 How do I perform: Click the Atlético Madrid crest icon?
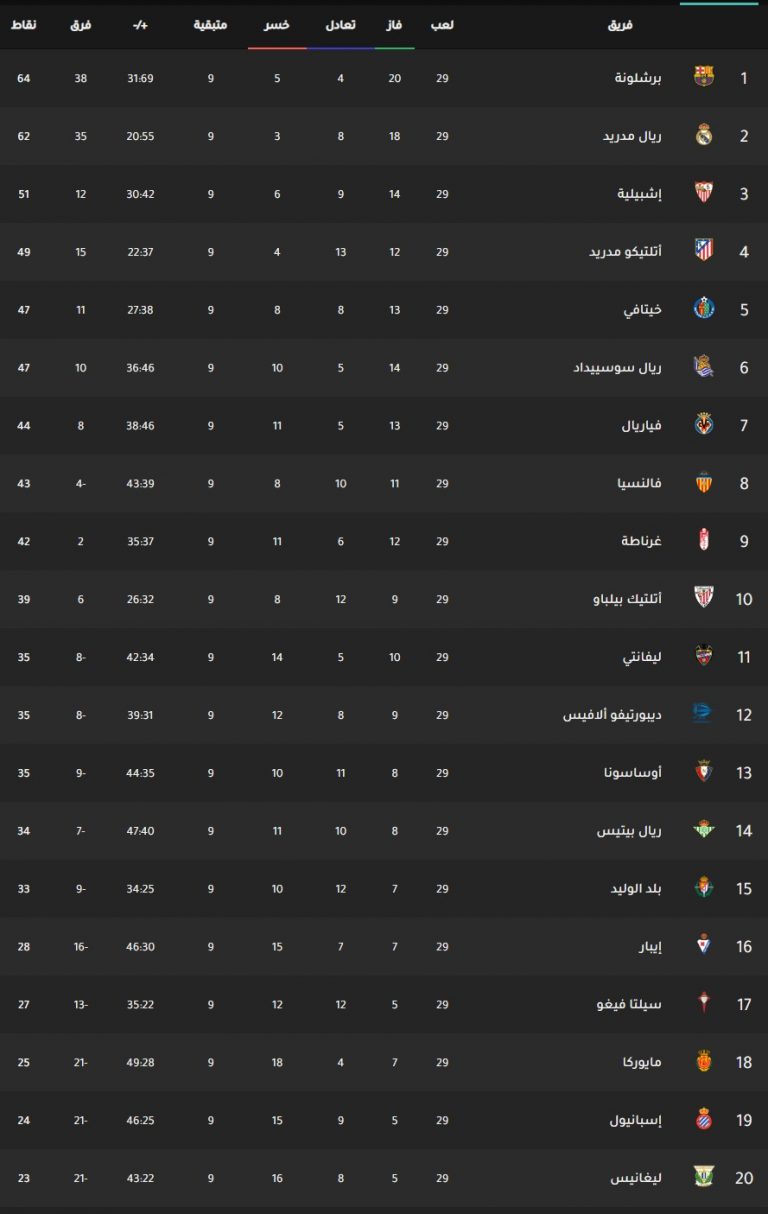click(x=704, y=251)
